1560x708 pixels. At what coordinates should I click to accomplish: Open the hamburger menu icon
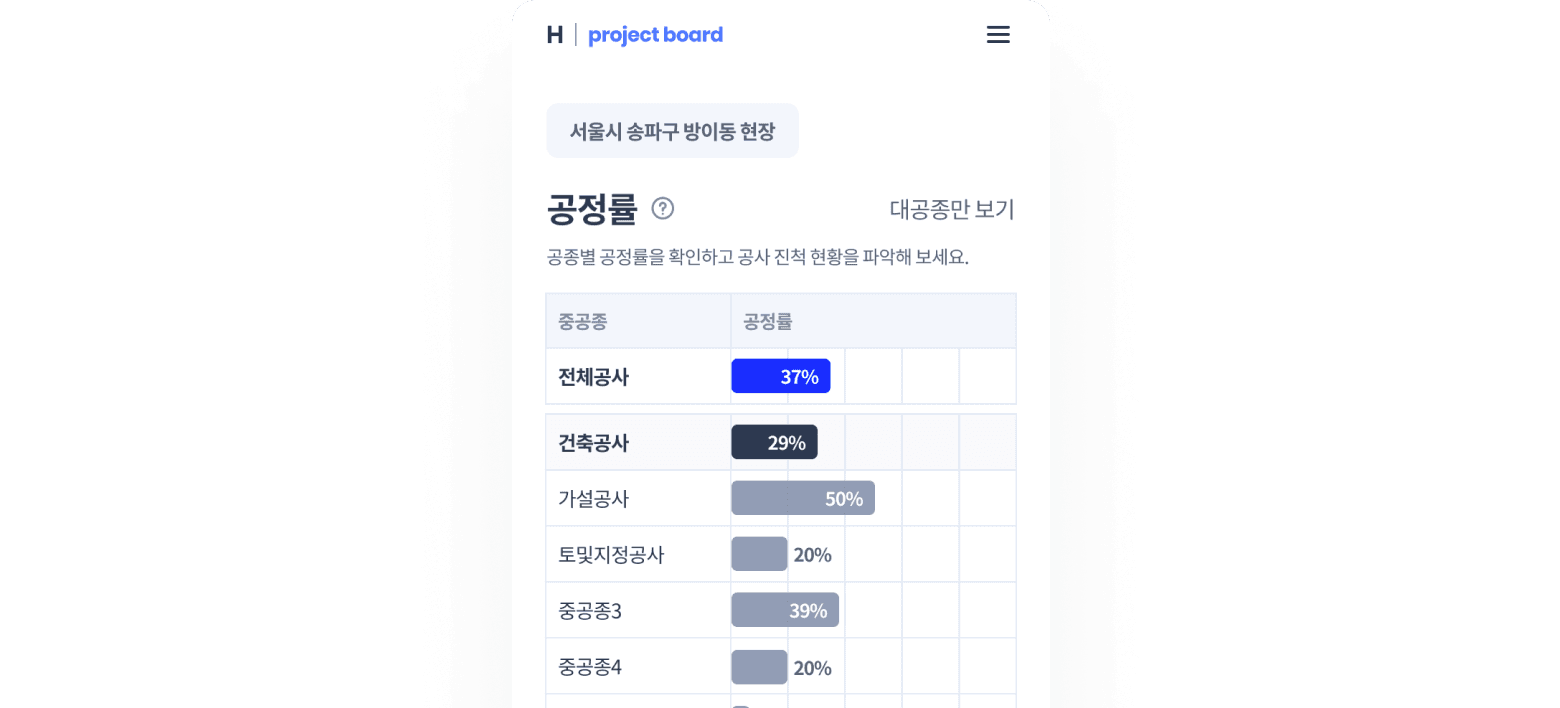pyautogui.click(x=998, y=35)
